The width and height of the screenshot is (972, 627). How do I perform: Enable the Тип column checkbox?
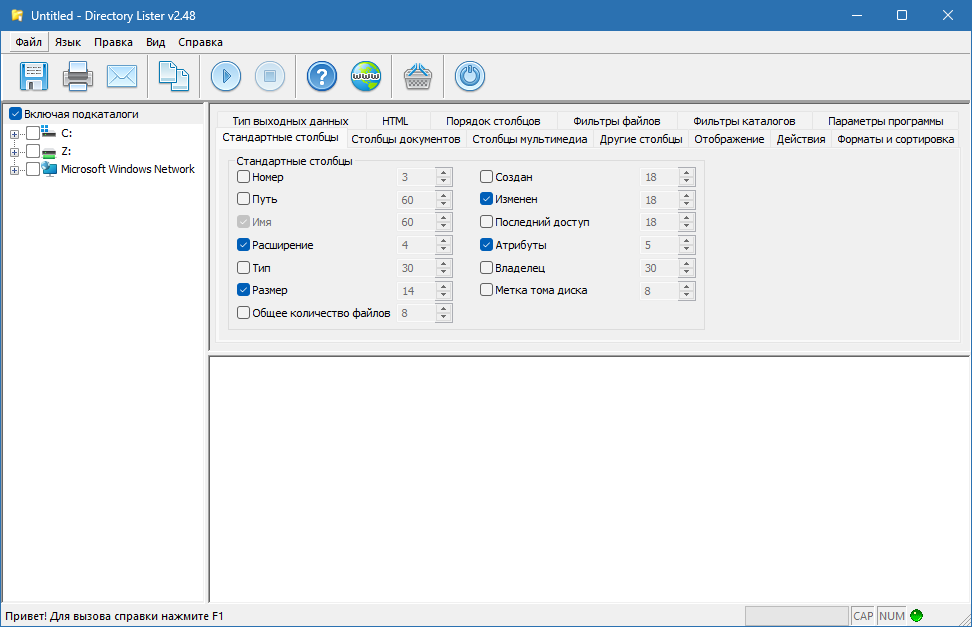pyautogui.click(x=244, y=268)
